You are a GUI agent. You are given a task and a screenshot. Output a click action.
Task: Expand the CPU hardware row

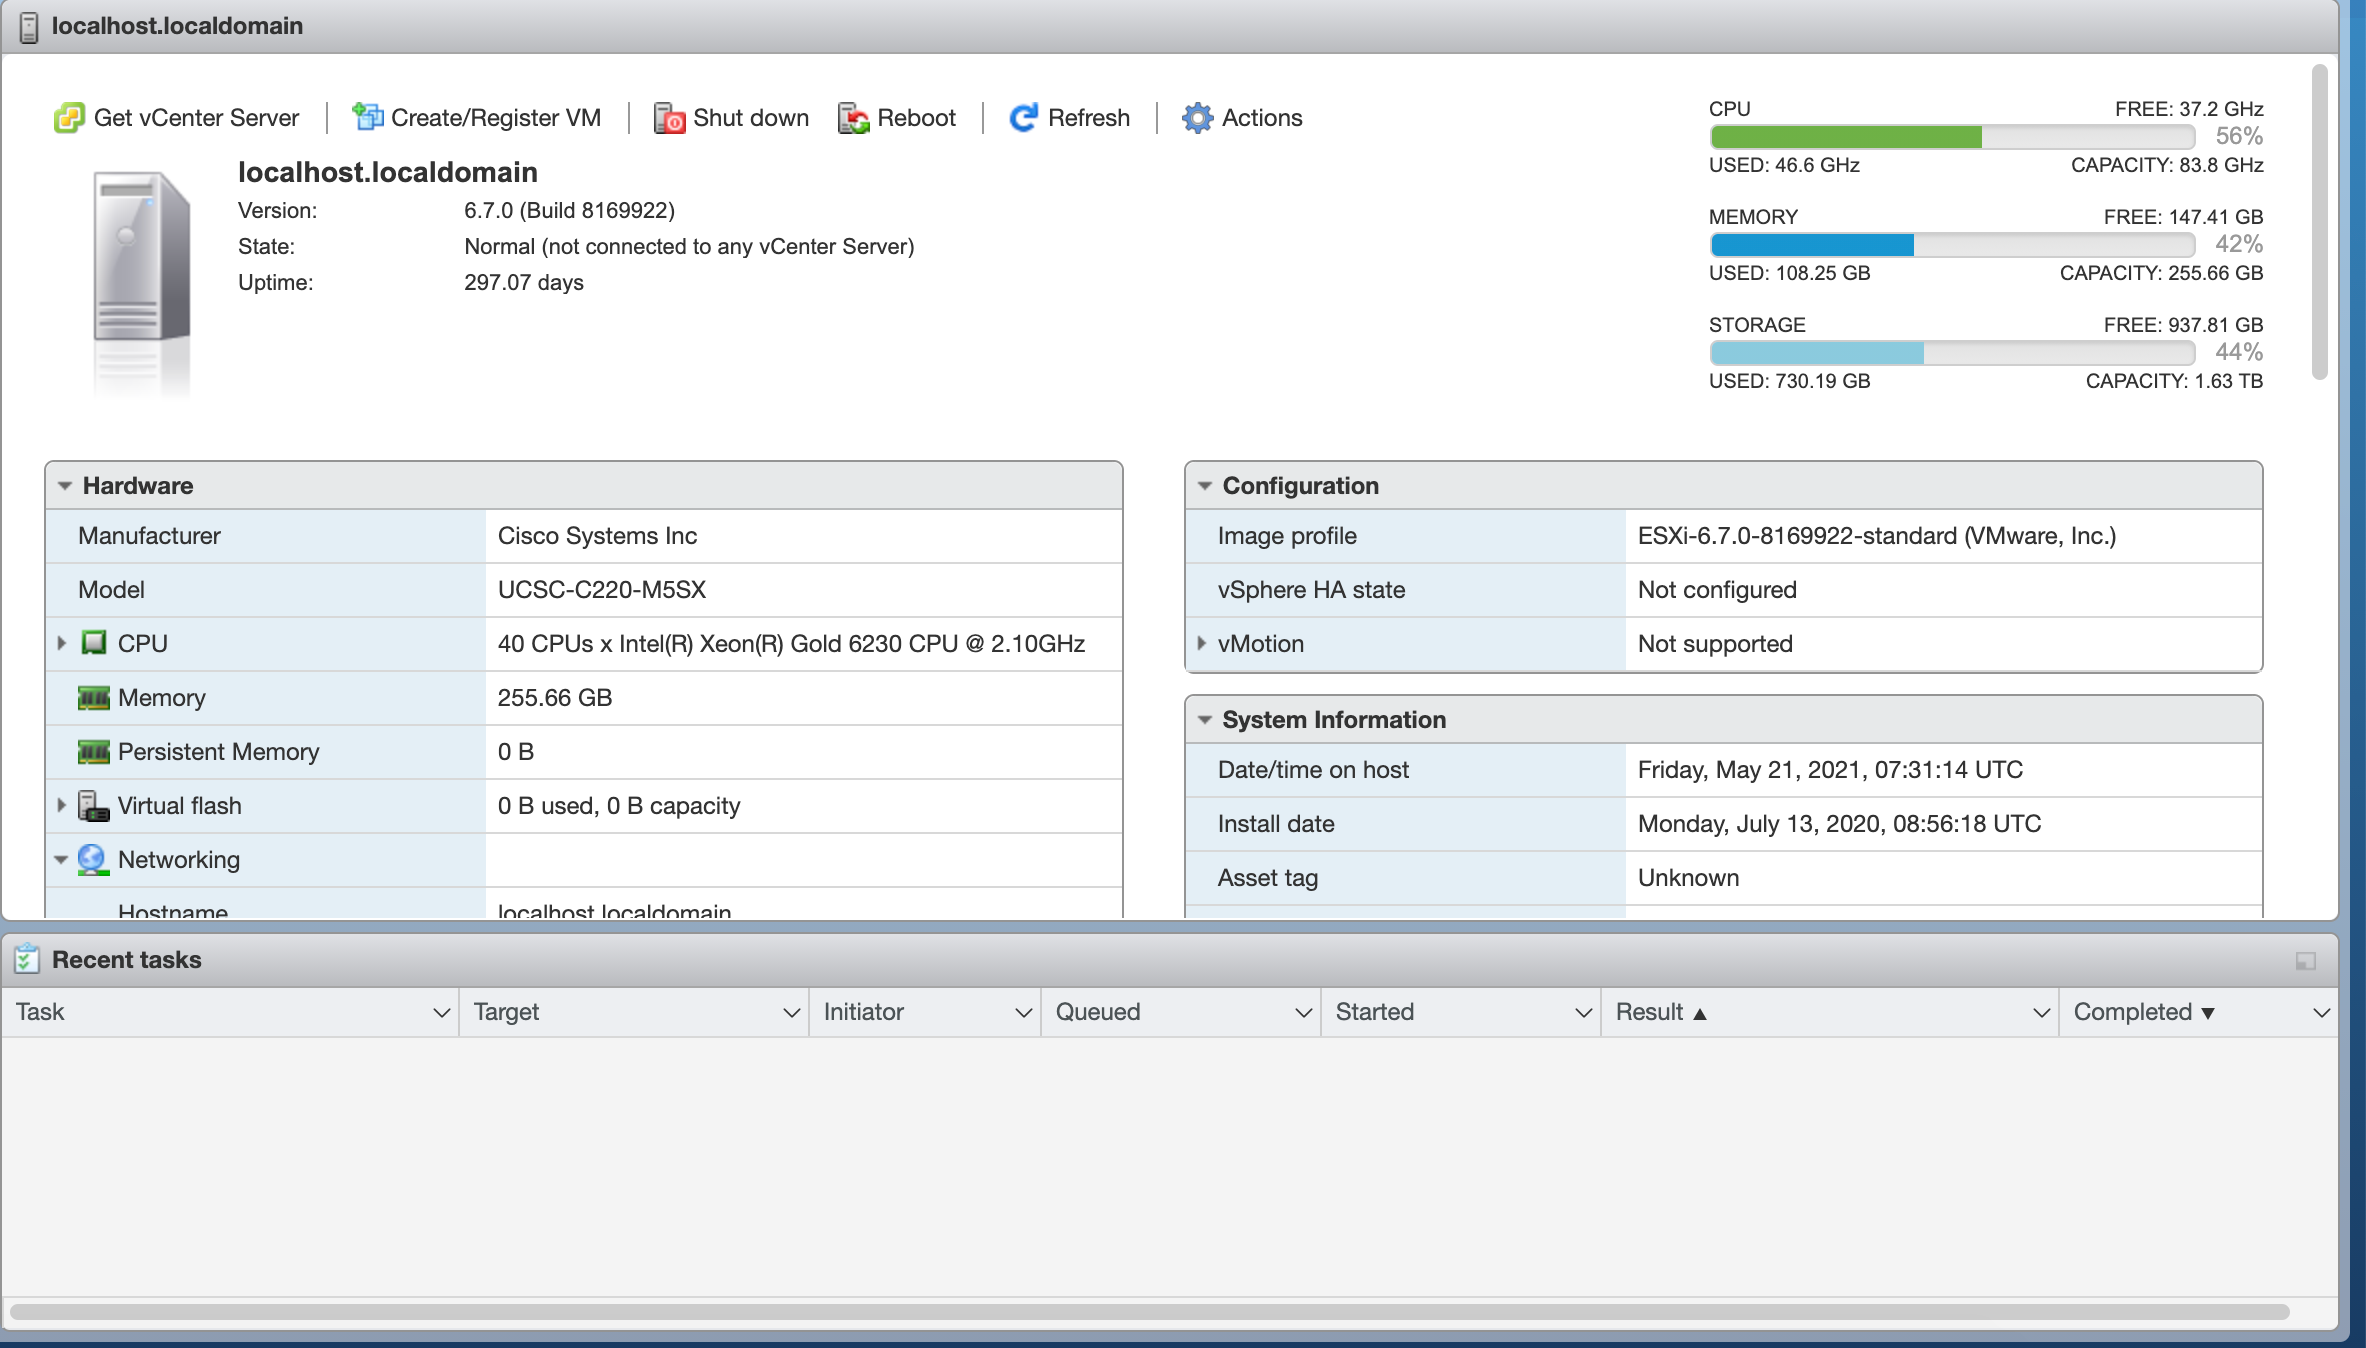coord(62,643)
